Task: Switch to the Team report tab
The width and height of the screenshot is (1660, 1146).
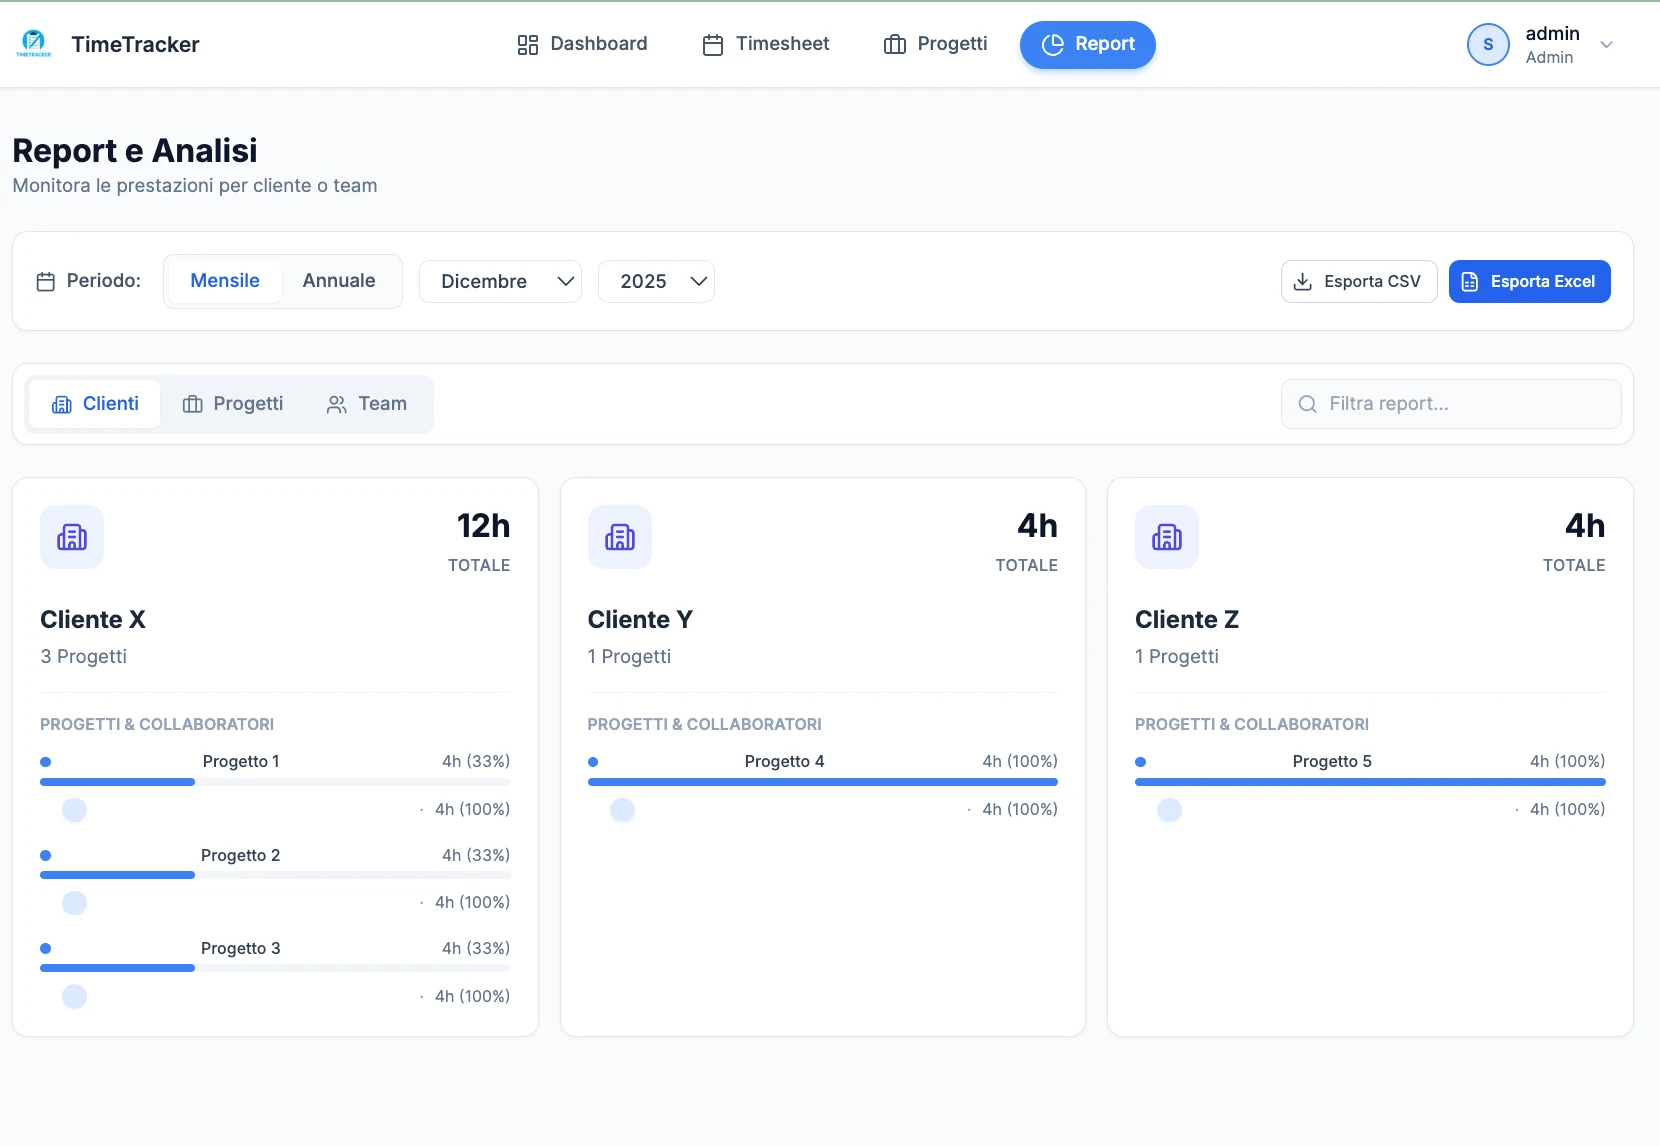Action: coord(367,404)
